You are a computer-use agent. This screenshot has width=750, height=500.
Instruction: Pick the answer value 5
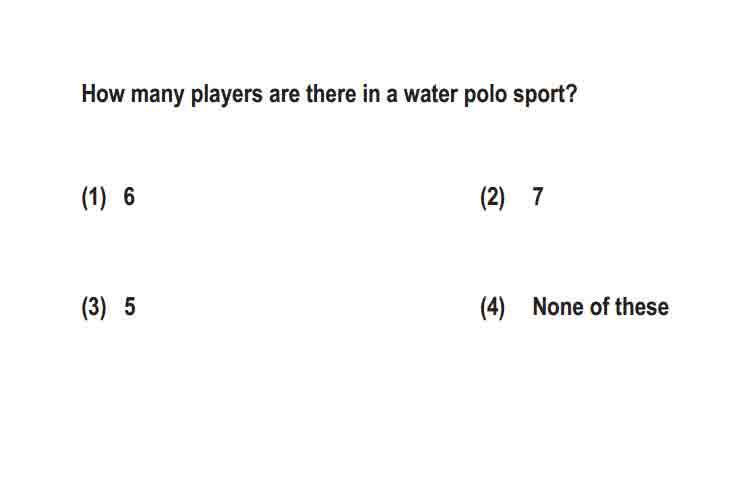[x=130, y=306]
